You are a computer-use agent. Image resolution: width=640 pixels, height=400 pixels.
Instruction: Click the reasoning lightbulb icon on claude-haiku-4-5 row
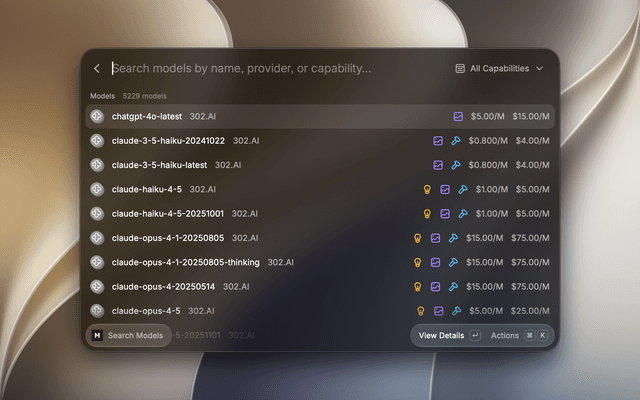pos(427,189)
